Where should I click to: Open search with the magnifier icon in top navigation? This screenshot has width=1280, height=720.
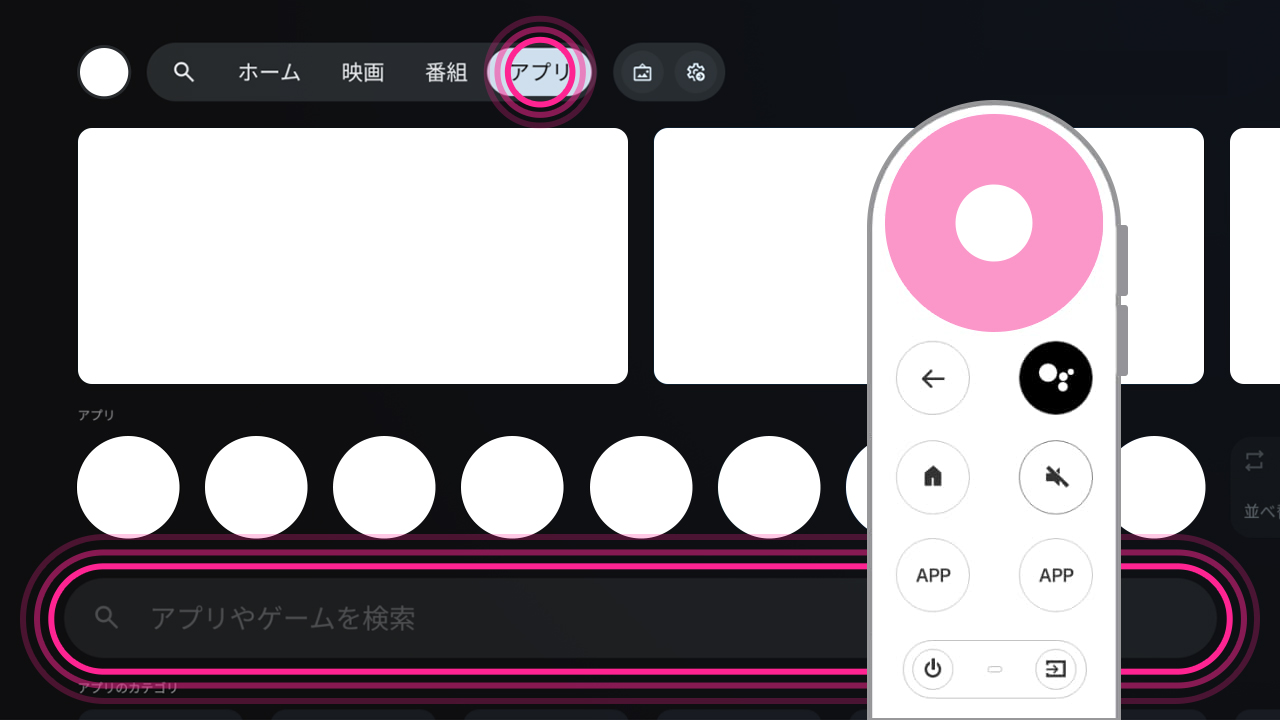coord(183,72)
